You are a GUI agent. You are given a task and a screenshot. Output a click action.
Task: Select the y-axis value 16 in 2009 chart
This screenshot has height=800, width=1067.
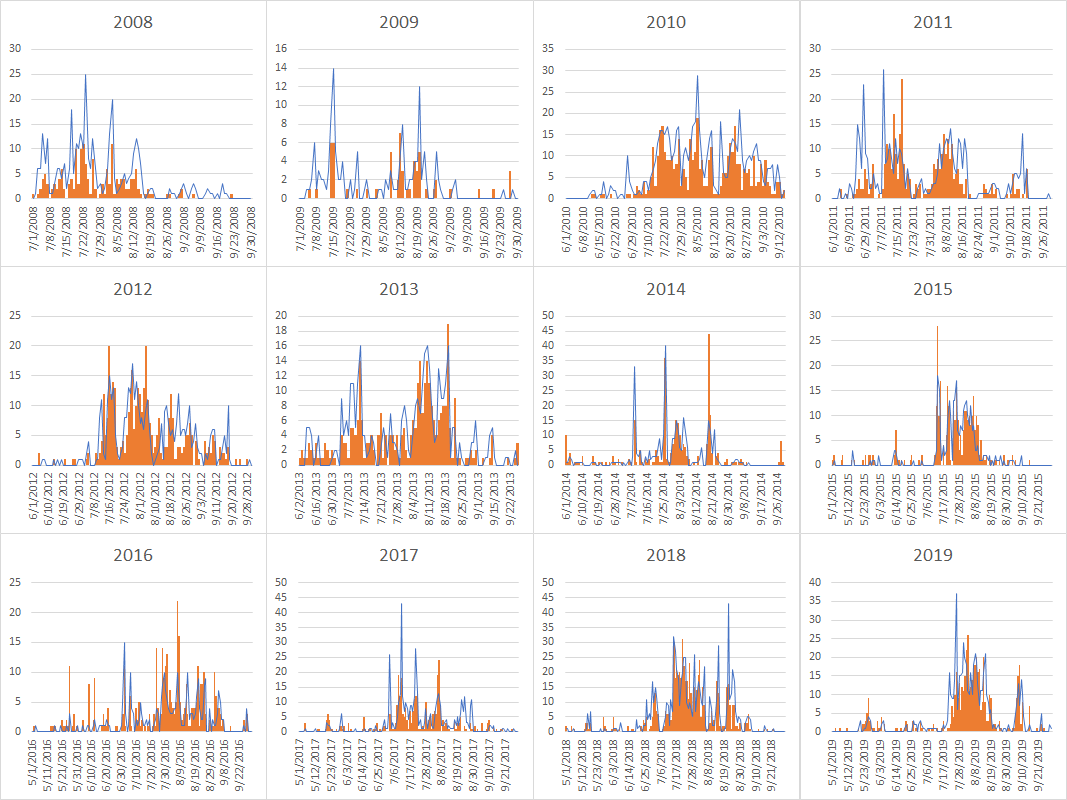tap(281, 48)
